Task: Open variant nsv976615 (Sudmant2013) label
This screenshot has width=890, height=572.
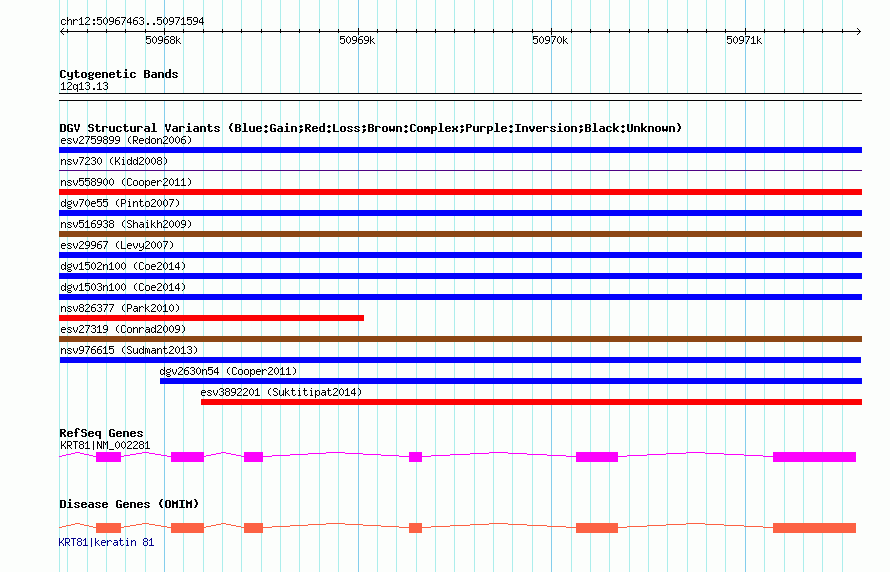Action: pos(129,350)
